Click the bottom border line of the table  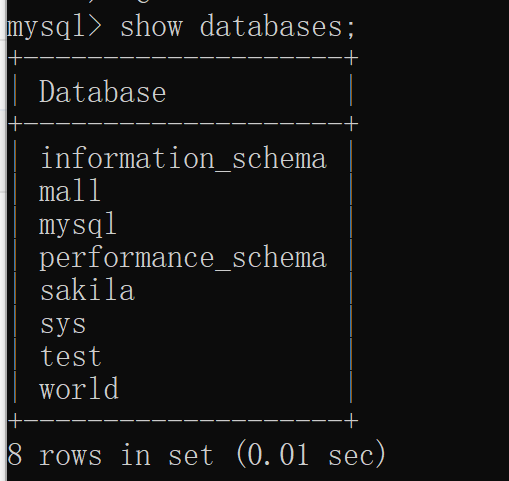coord(183,421)
